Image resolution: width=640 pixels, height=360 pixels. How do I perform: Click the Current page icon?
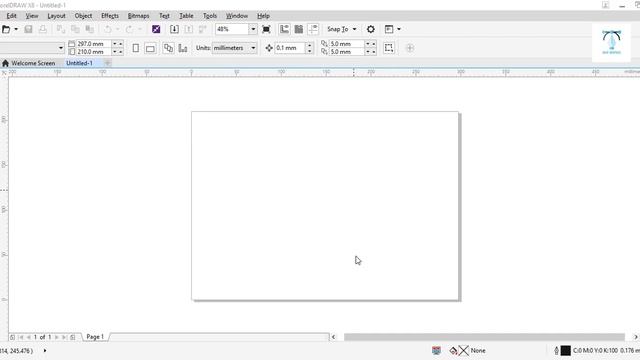[183, 48]
